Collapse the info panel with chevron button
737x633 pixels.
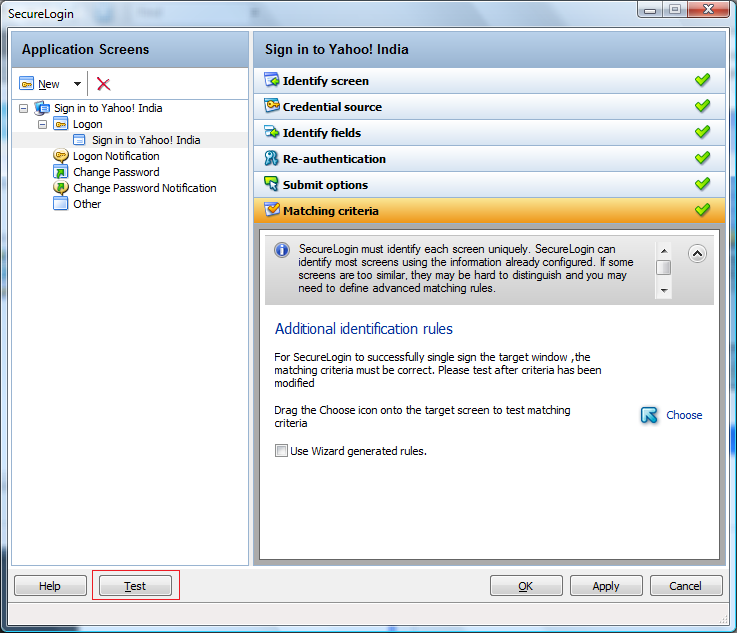pos(698,254)
